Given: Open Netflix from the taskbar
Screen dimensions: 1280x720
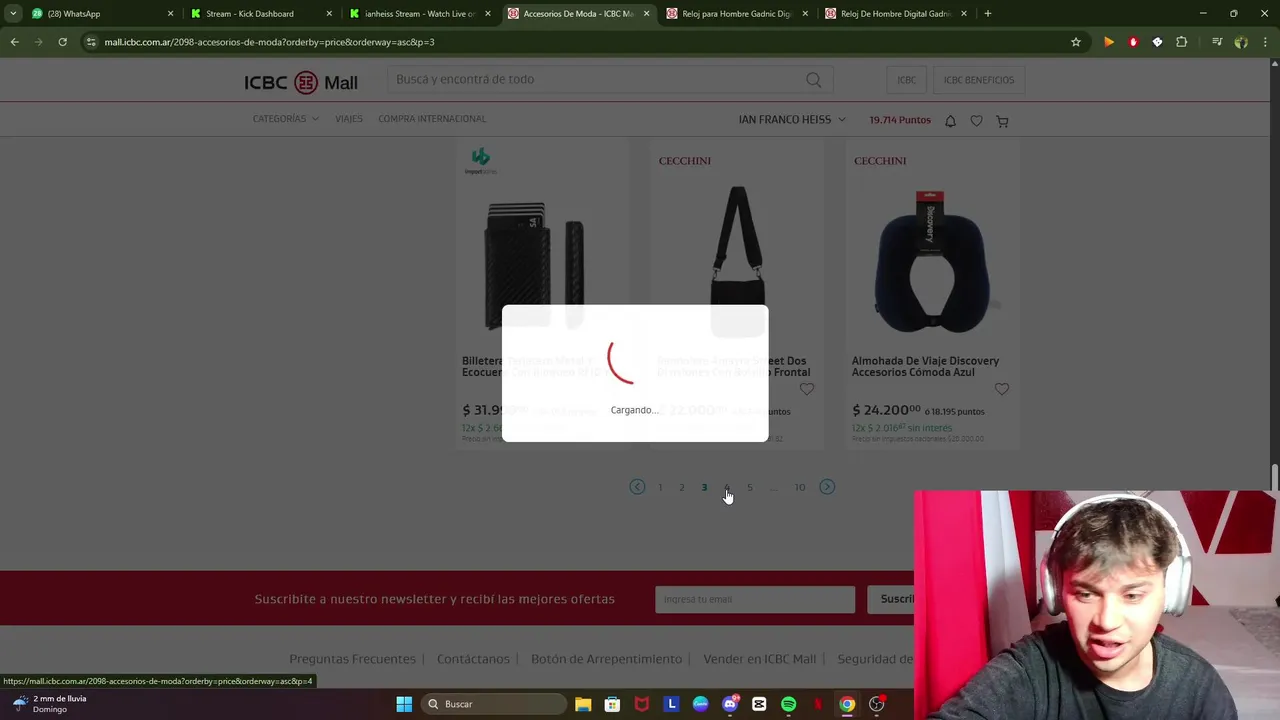Looking at the screenshot, I should 818,704.
